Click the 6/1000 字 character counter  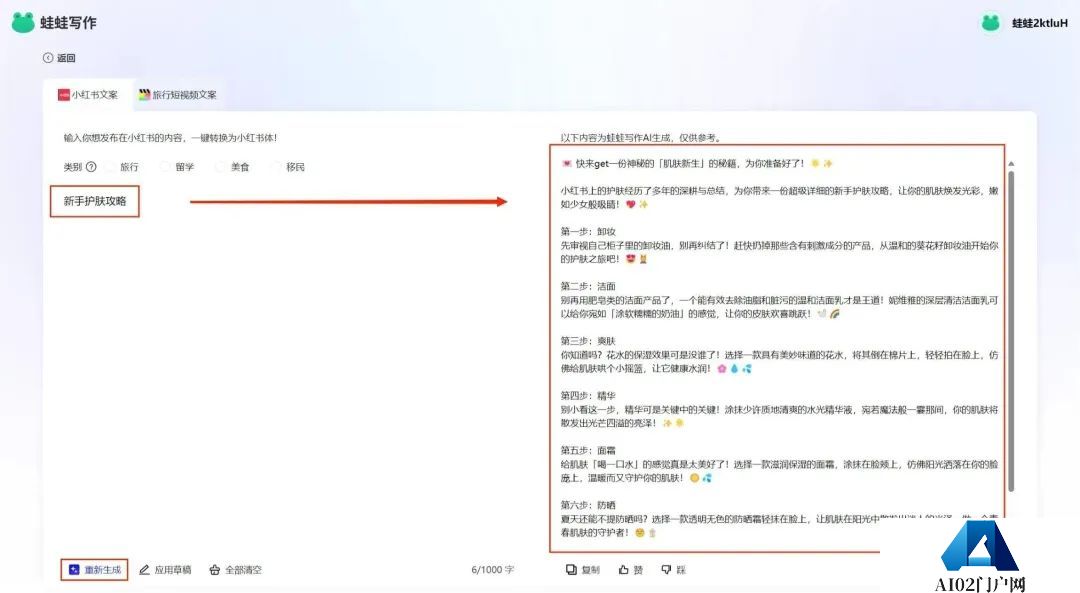(492, 570)
